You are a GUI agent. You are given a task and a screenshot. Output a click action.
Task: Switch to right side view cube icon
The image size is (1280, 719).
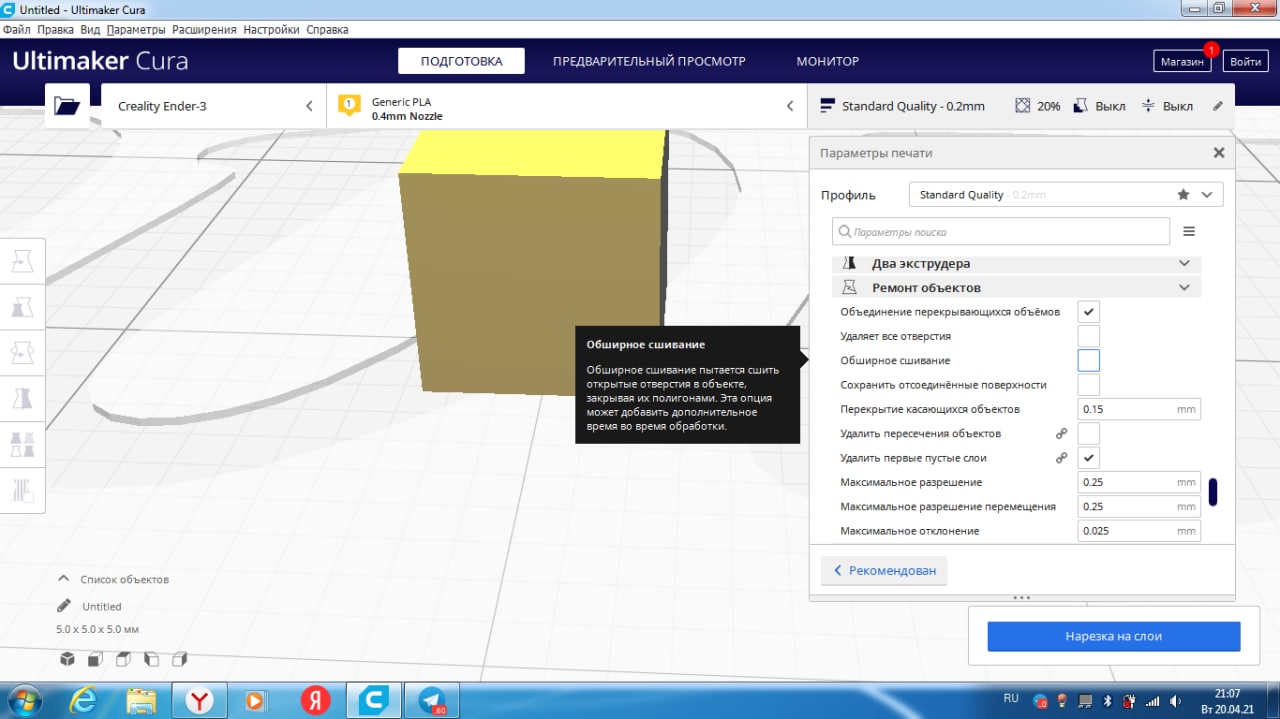pos(180,659)
